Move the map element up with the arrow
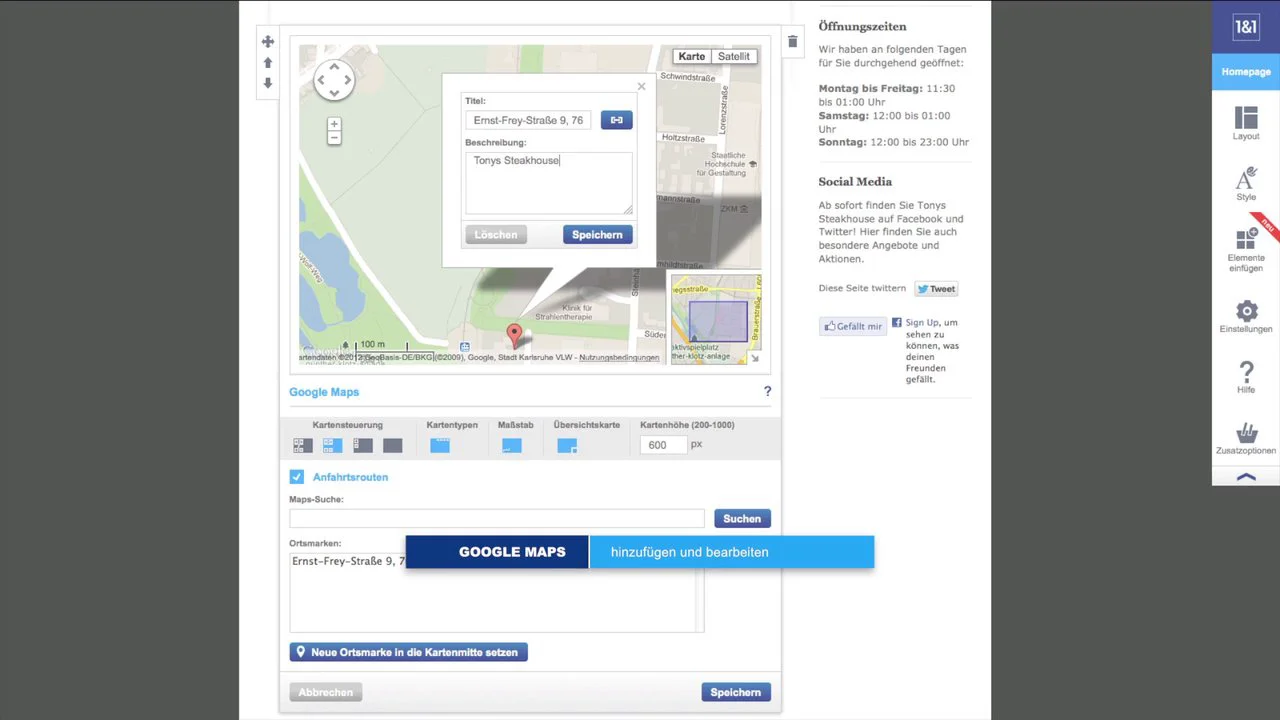Screen dimensions: 1280x720 [268, 62]
